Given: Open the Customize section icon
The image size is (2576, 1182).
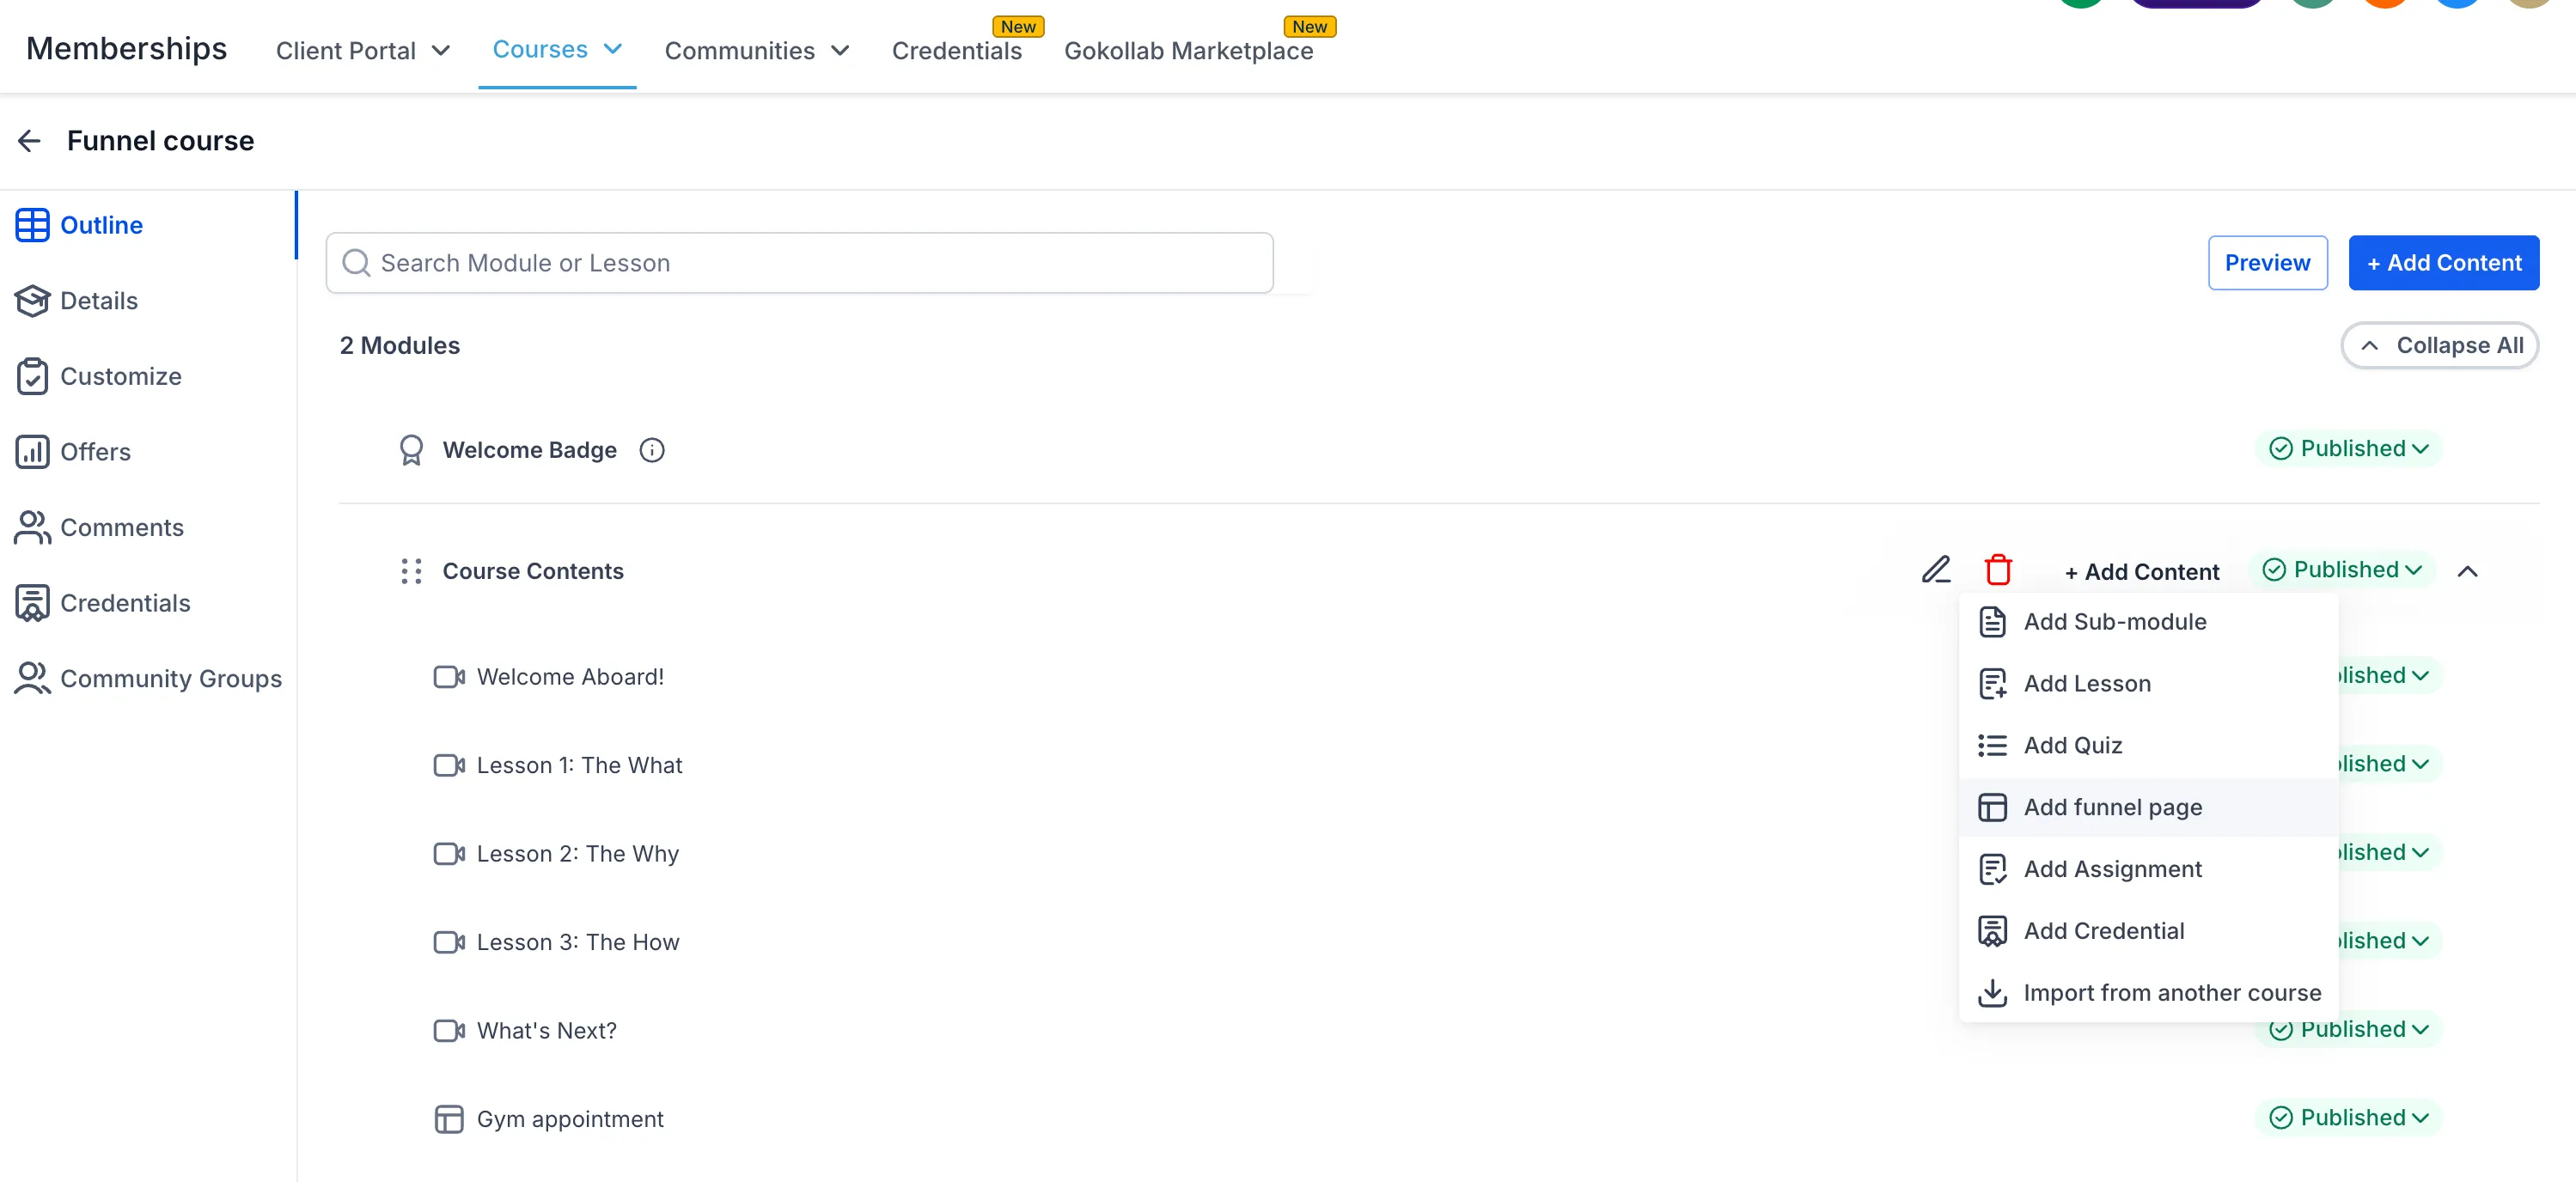Looking at the screenshot, I should click(x=33, y=376).
